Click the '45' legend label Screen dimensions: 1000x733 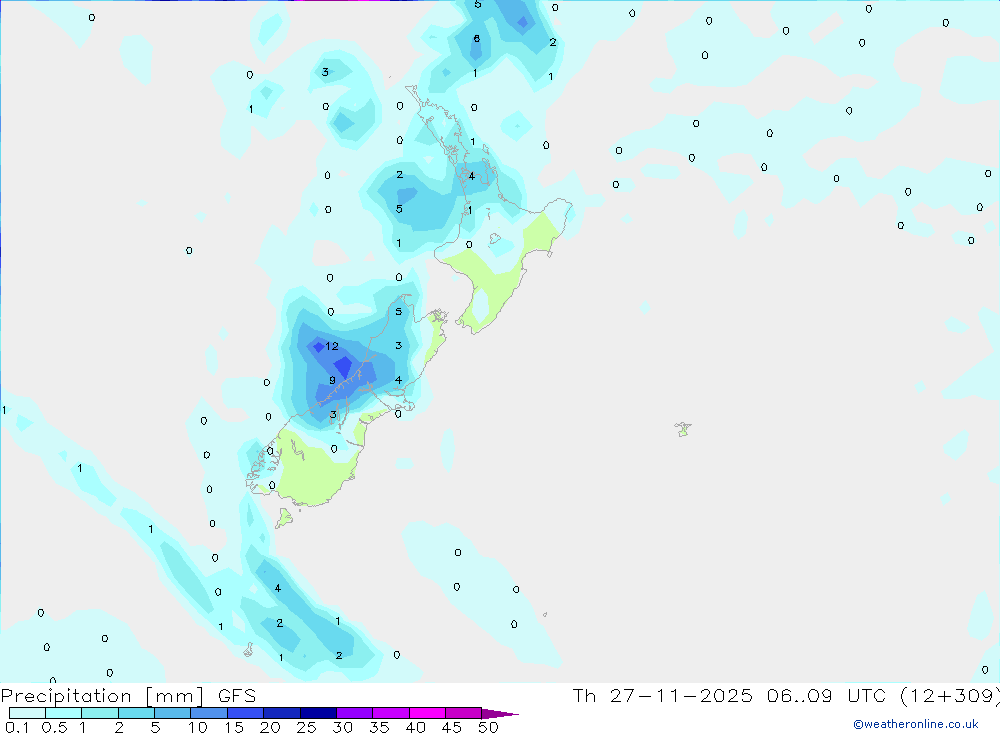452,727
